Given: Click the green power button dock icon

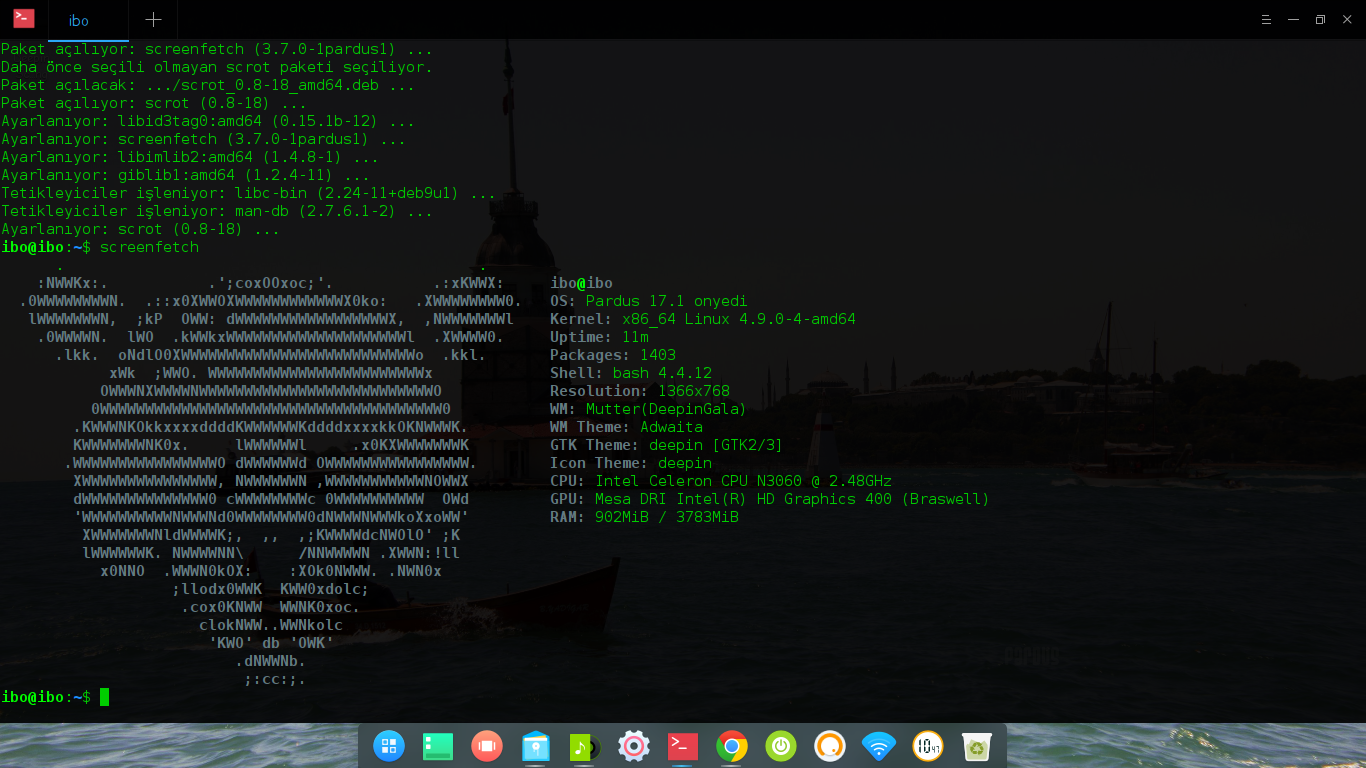Looking at the screenshot, I should [x=781, y=746].
